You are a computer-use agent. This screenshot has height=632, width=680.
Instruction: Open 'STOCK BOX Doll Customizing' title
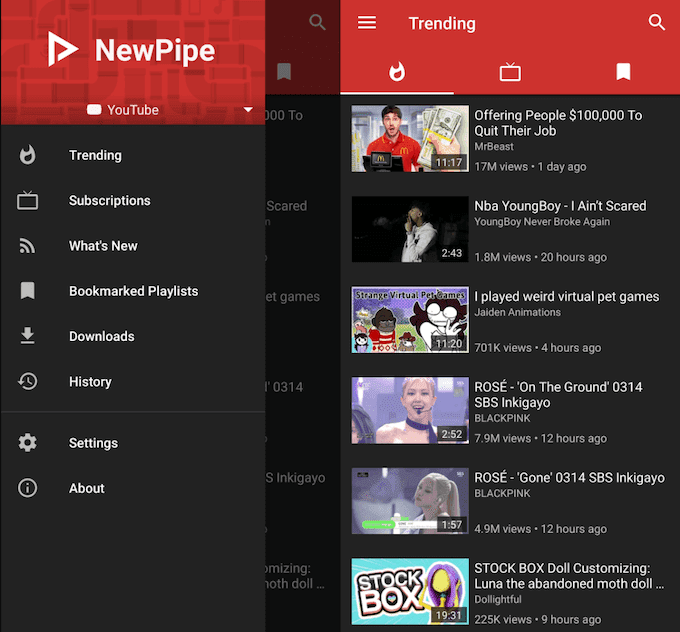(x=569, y=576)
